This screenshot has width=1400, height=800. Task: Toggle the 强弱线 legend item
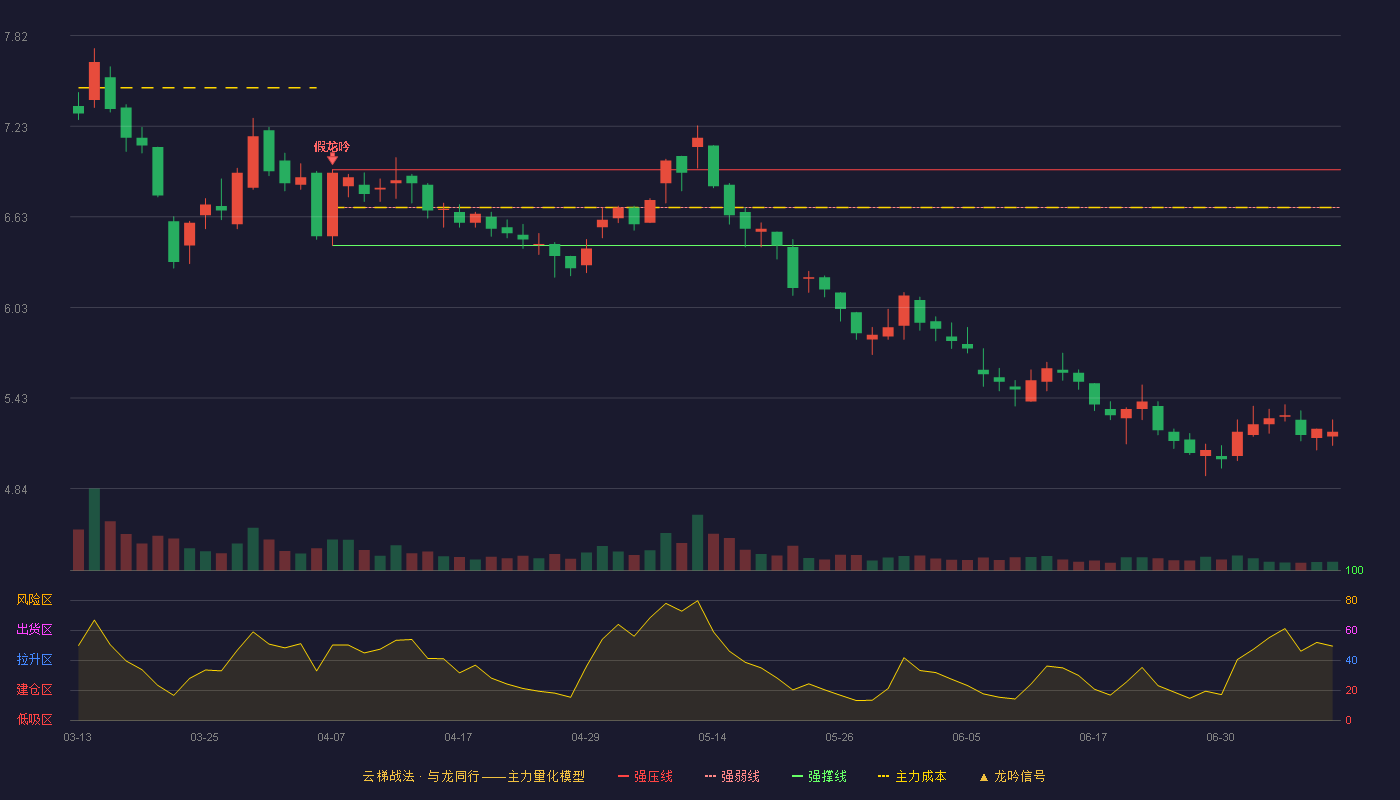click(732, 776)
